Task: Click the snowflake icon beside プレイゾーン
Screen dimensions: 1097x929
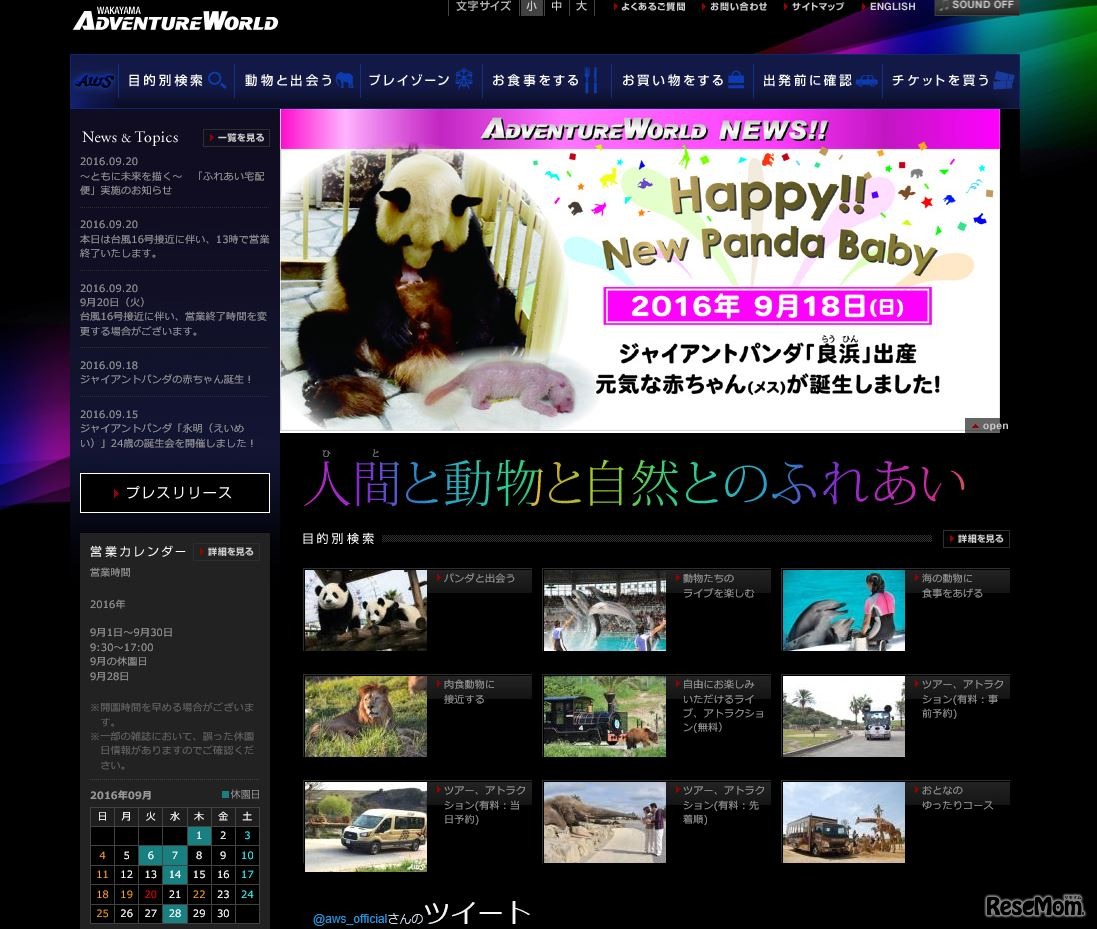Action: tap(460, 81)
